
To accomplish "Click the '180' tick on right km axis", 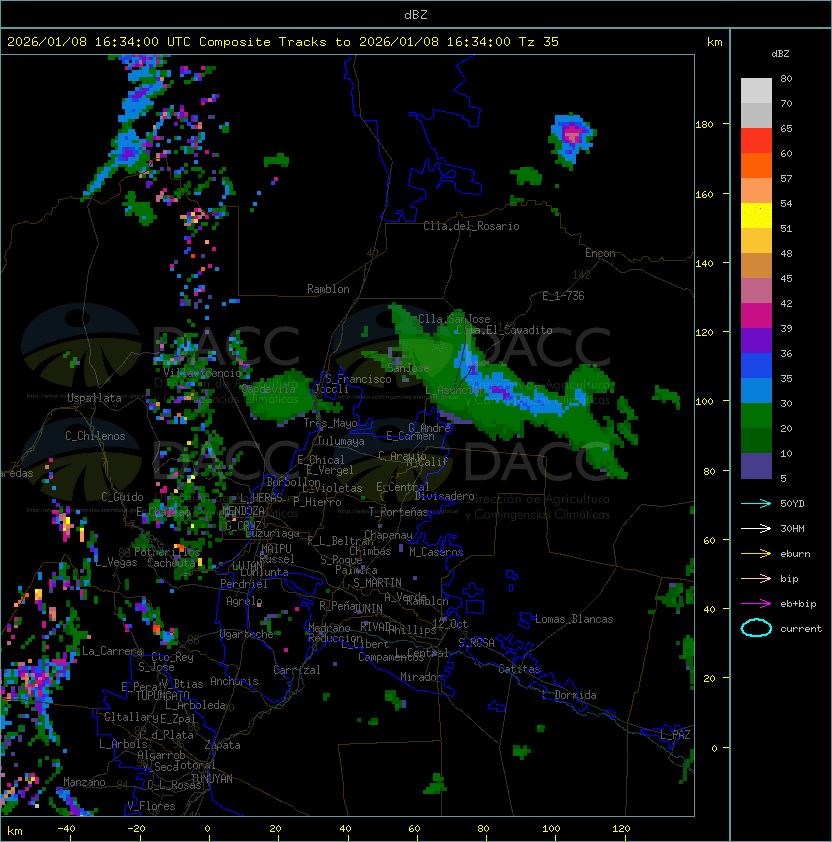I will pyautogui.click(x=704, y=125).
